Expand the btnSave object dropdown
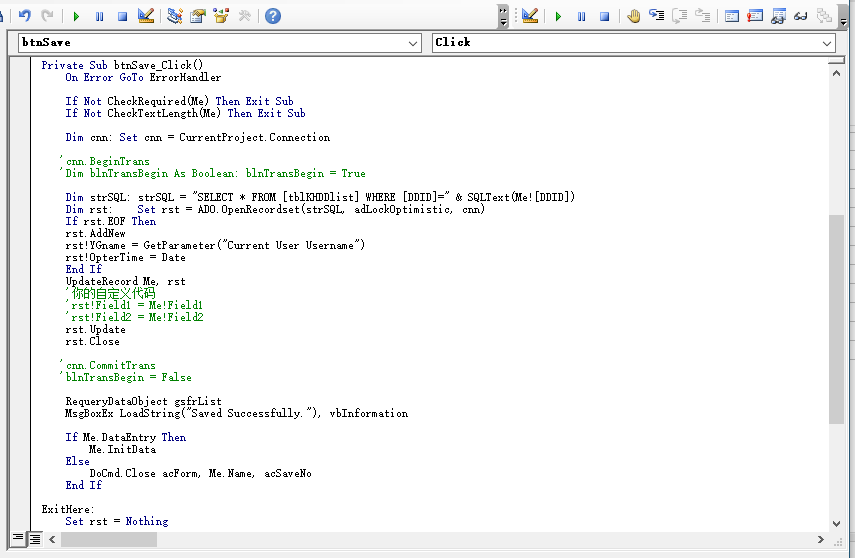The image size is (855, 558). [413, 43]
